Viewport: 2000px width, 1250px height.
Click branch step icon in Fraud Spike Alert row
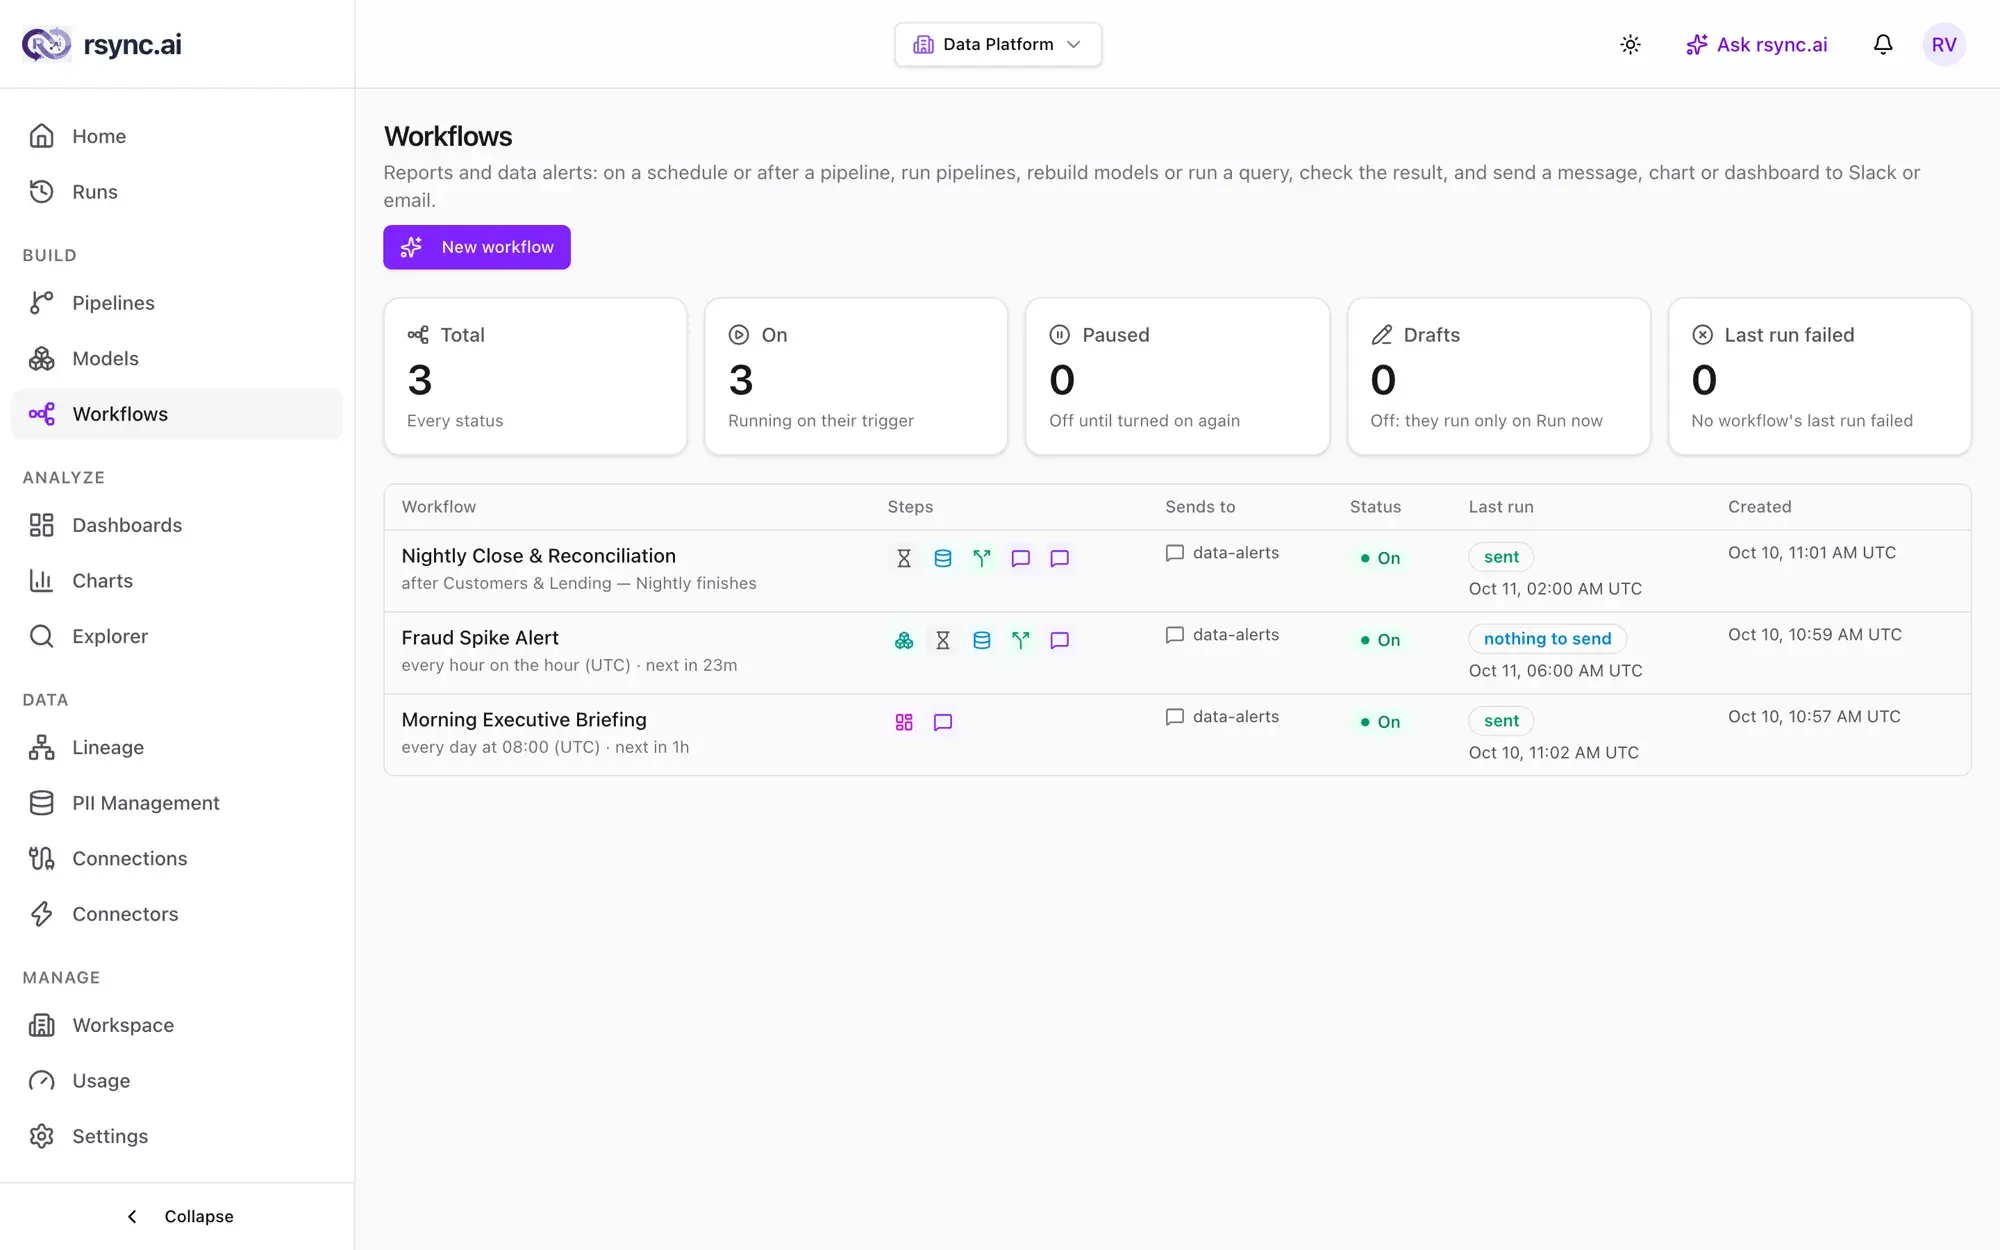click(1021, 640)
